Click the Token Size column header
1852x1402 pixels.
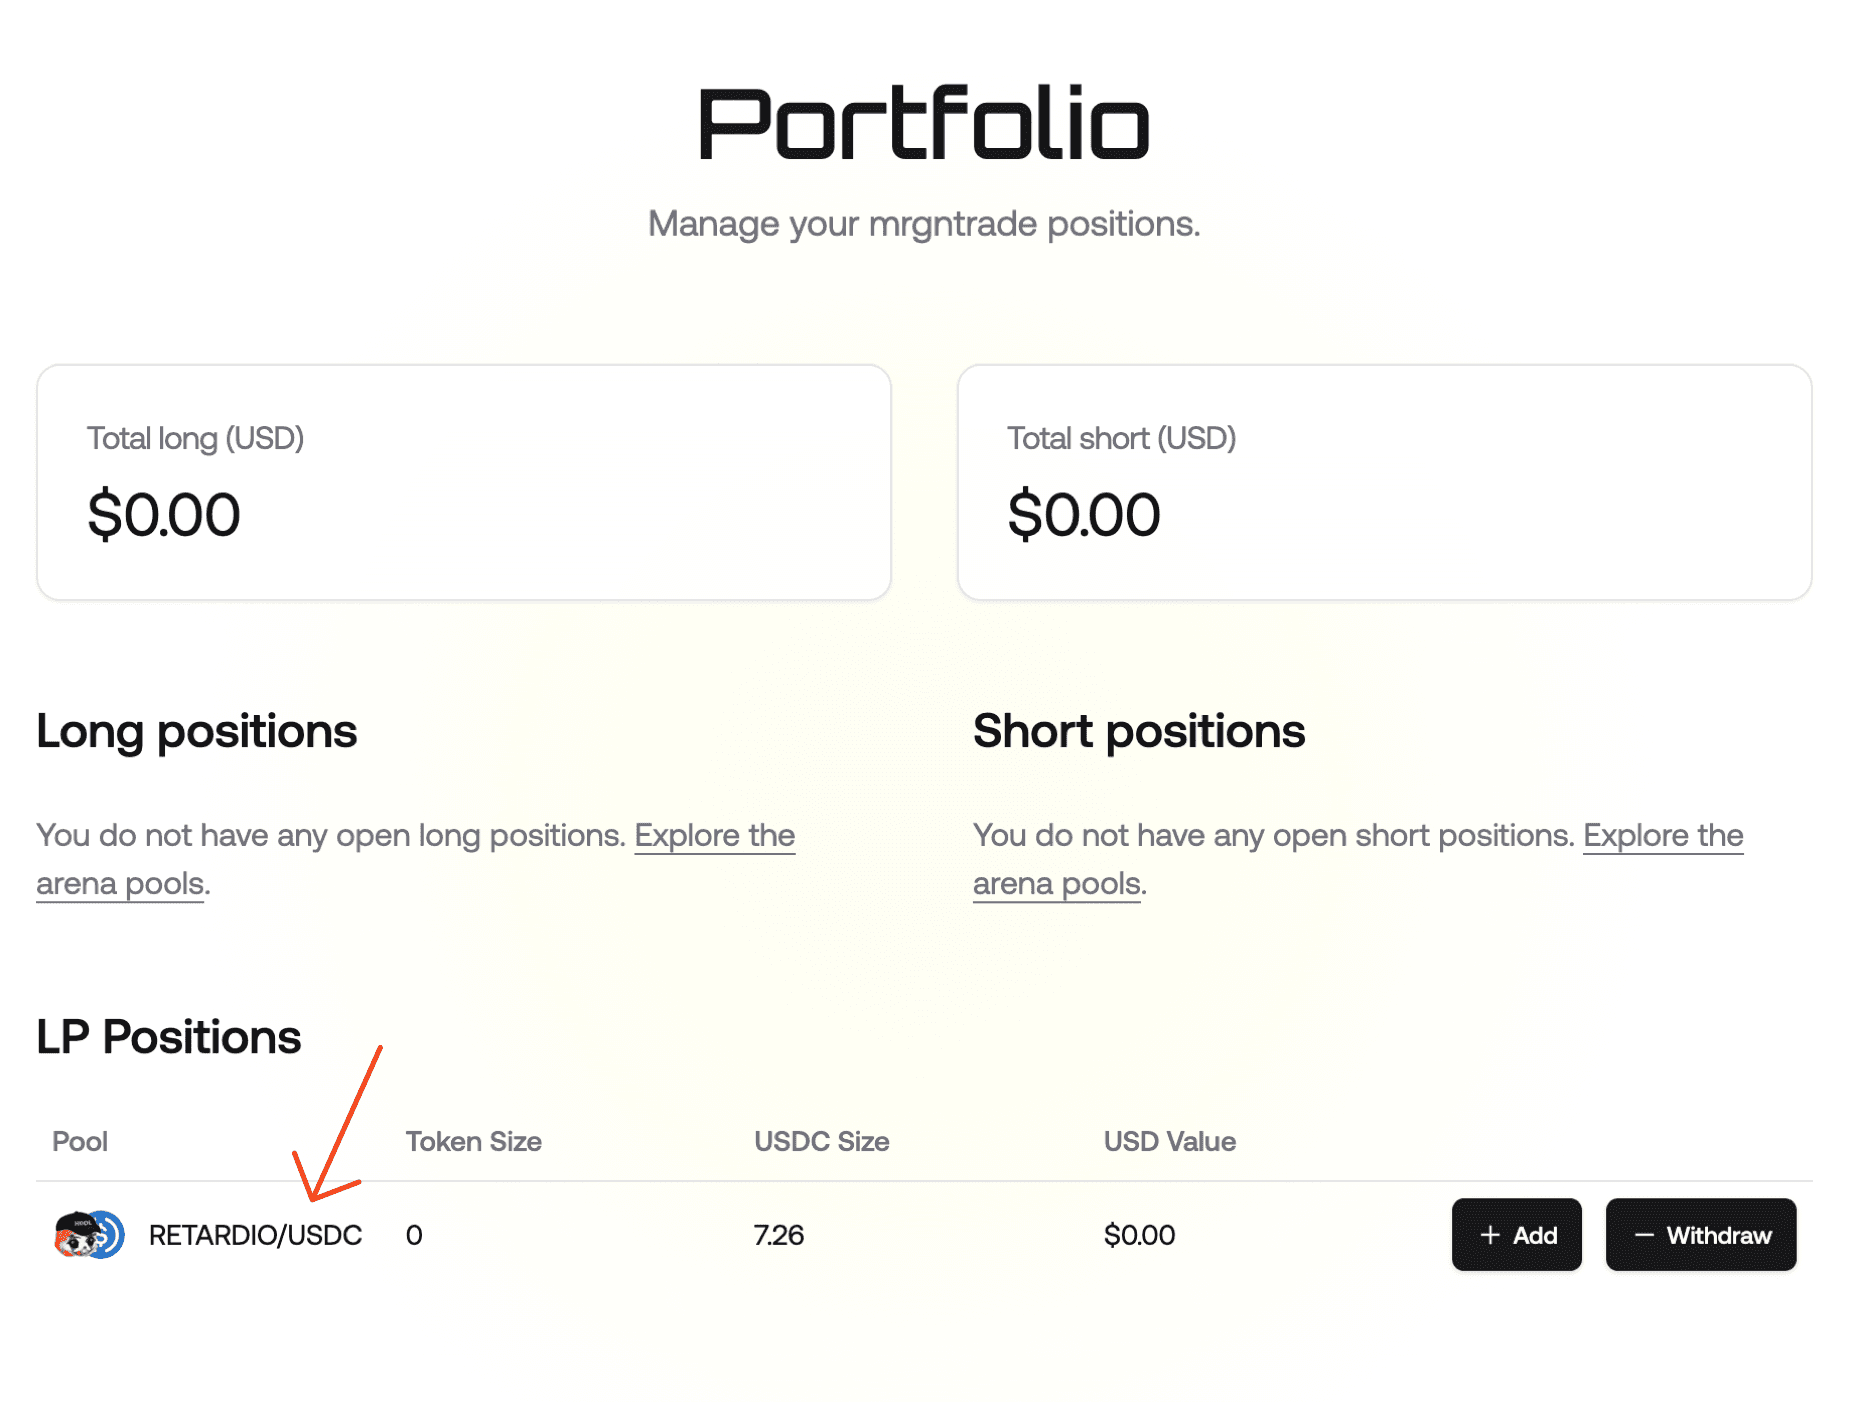[x=473, y=1141]
